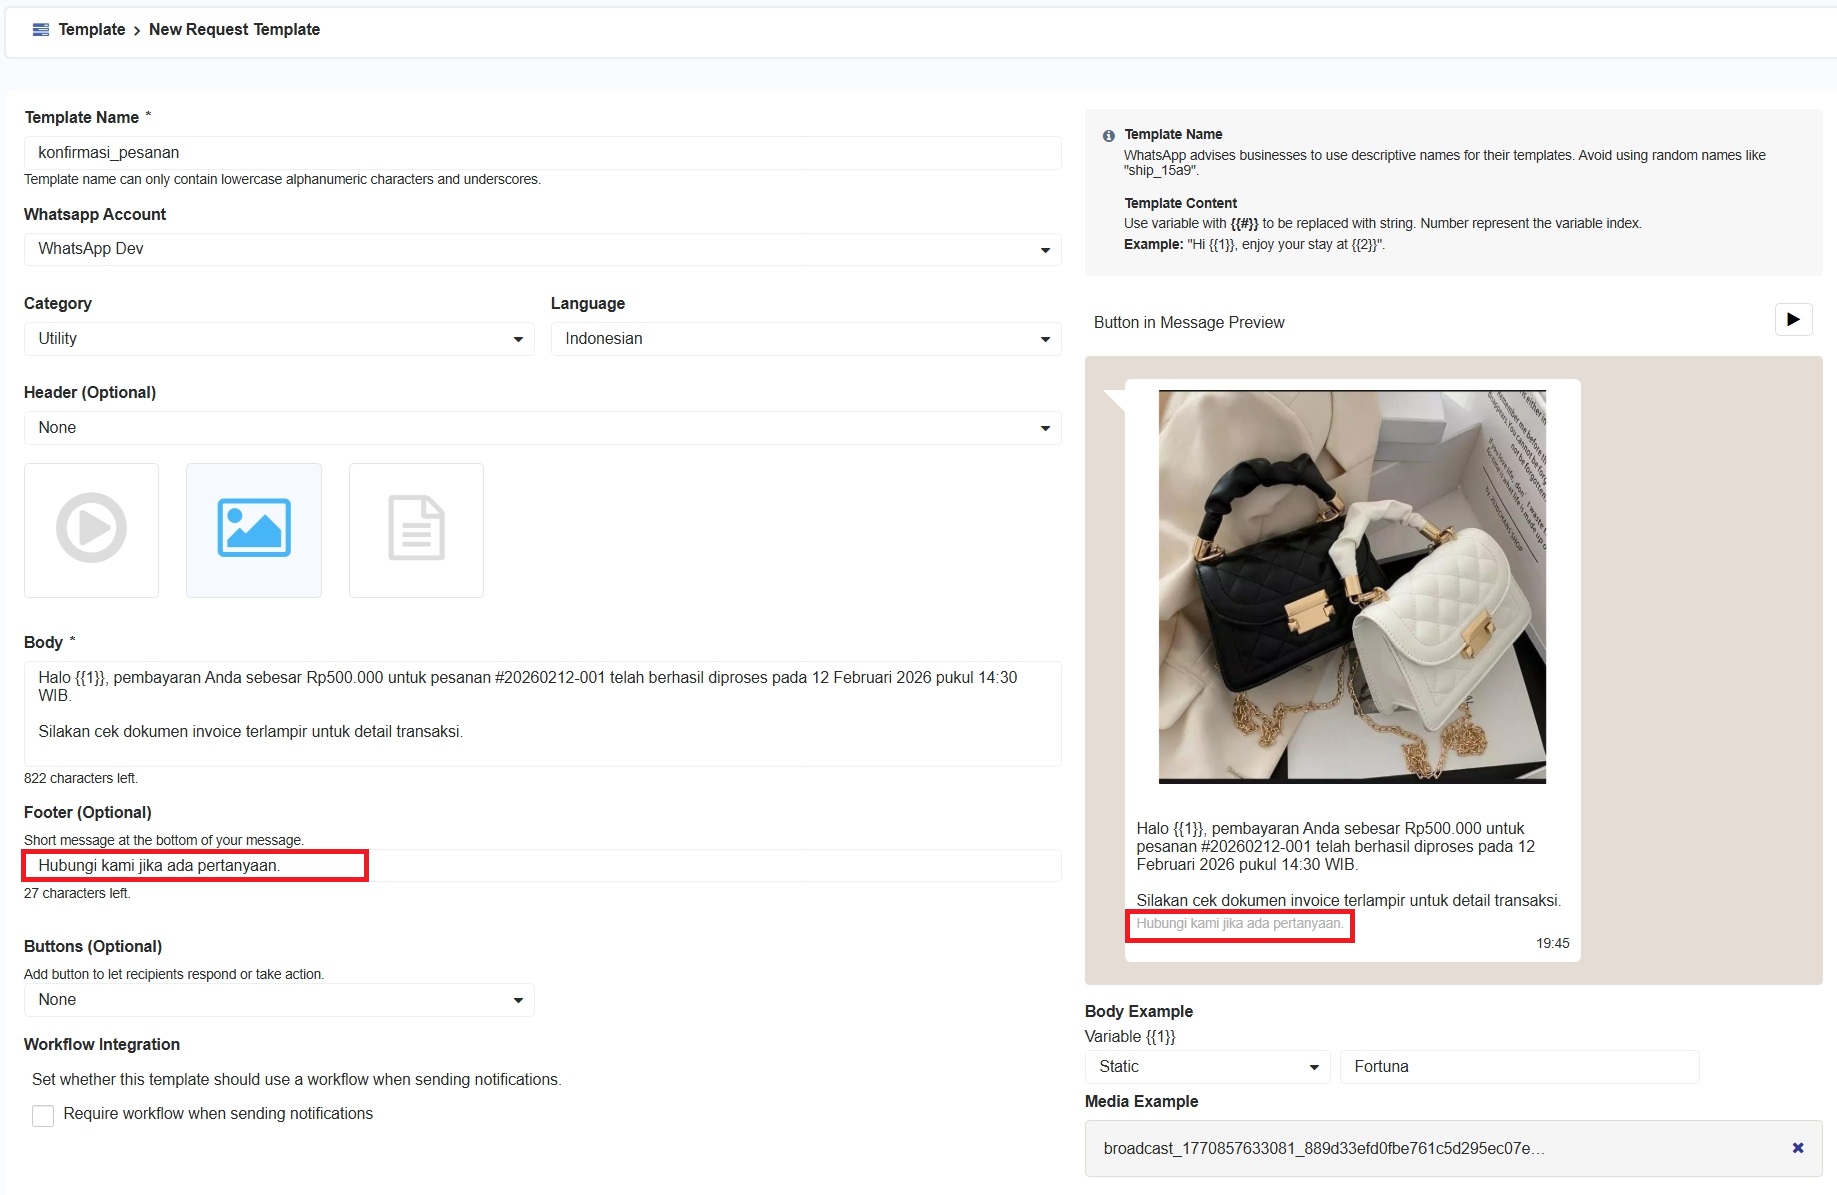This screenshot has width=1837, height=1195.
Task: Click the play arrow beside message preview
Action: click(x=1792, y=320)
